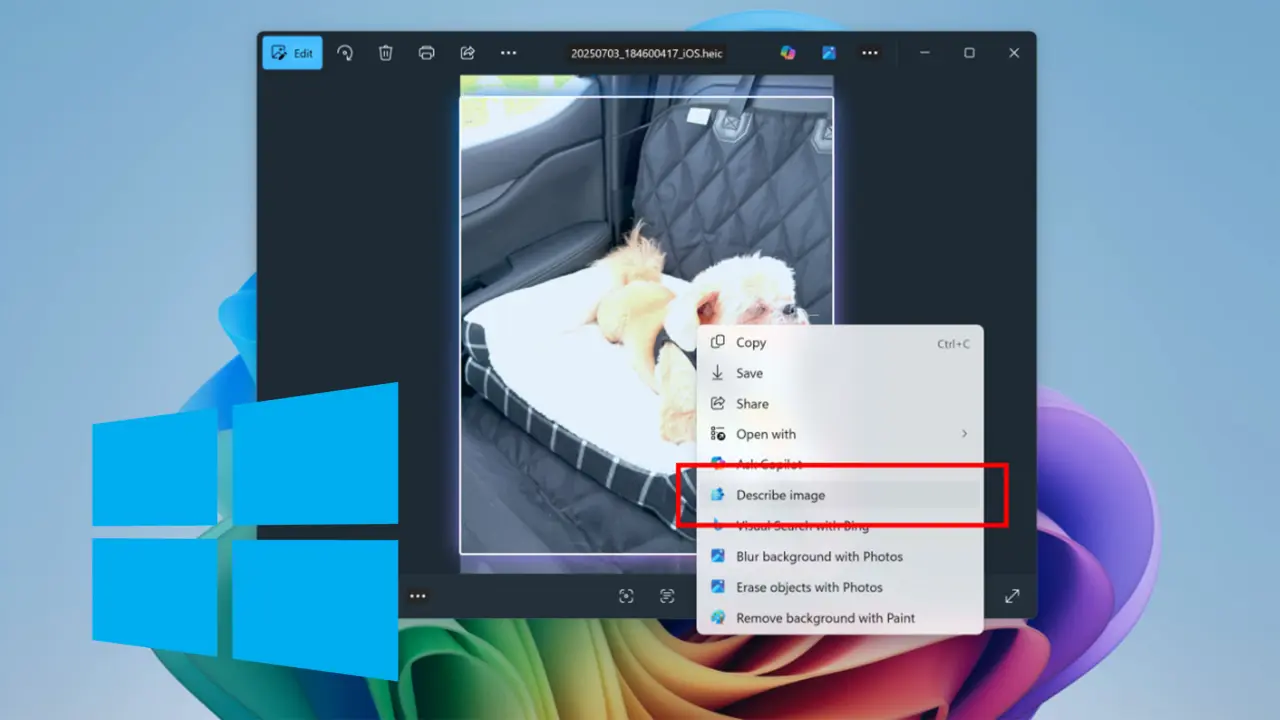The image size is (1280, 720).
Task: Click the visual focus scan icon in bottom bar
Action: [626, 596]
